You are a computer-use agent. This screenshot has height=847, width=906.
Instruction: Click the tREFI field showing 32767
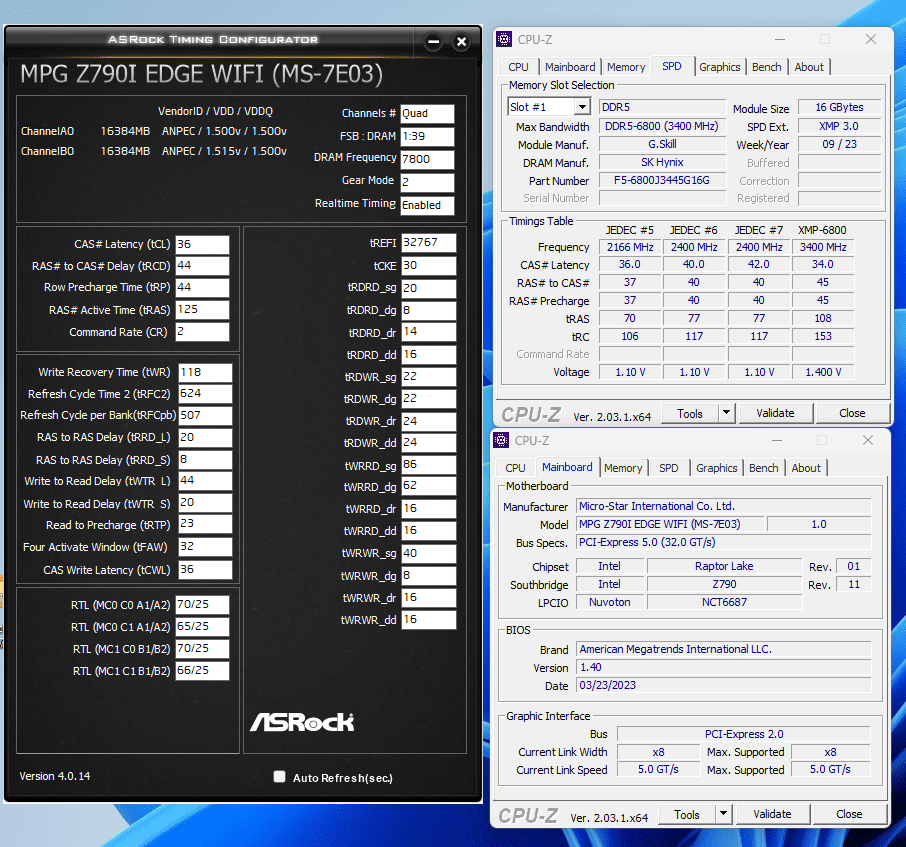[429, 243]
